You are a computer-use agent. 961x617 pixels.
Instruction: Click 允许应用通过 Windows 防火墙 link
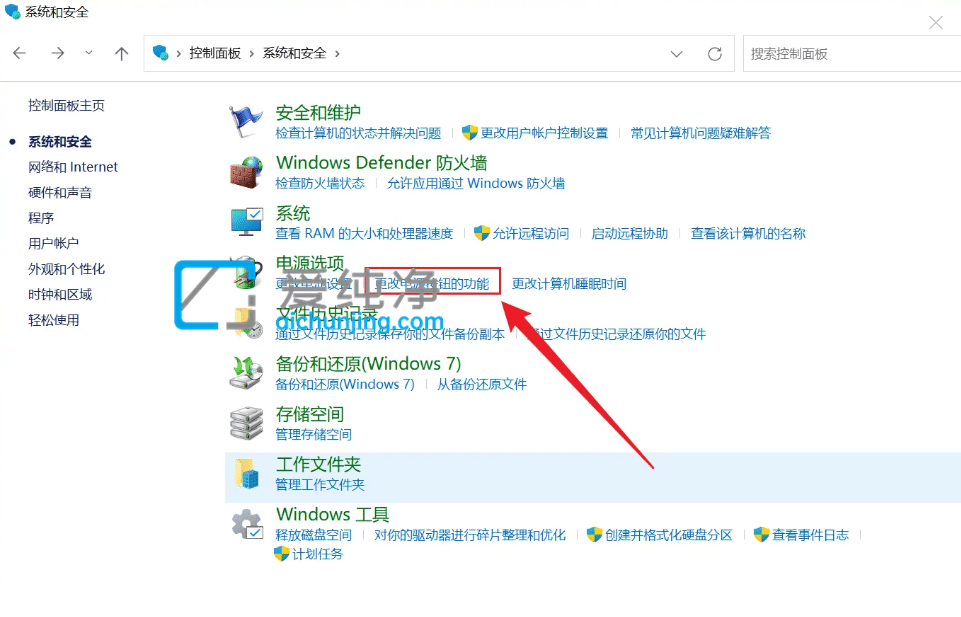tap(476, 183)
